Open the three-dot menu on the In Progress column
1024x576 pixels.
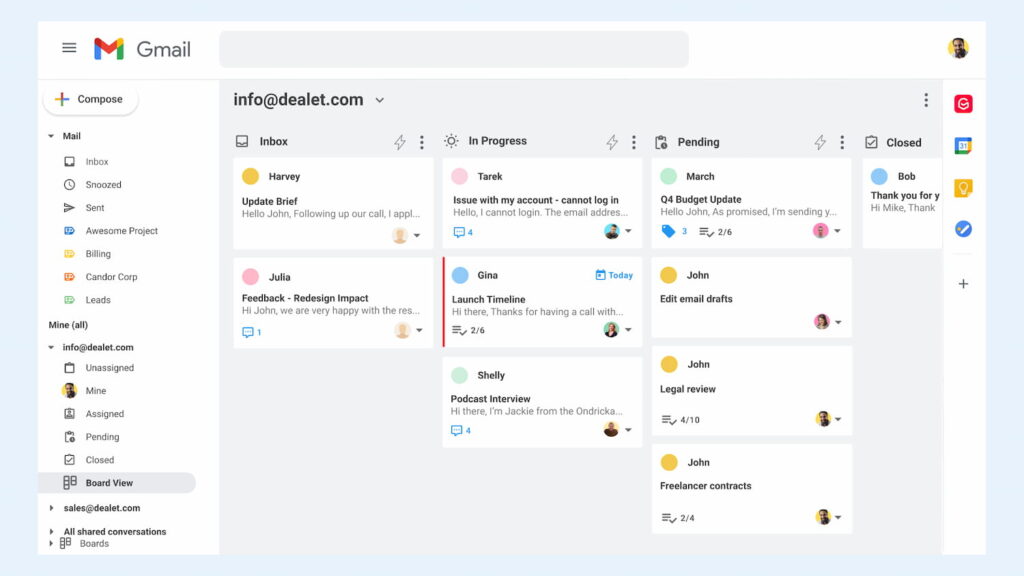coord(633,141)
